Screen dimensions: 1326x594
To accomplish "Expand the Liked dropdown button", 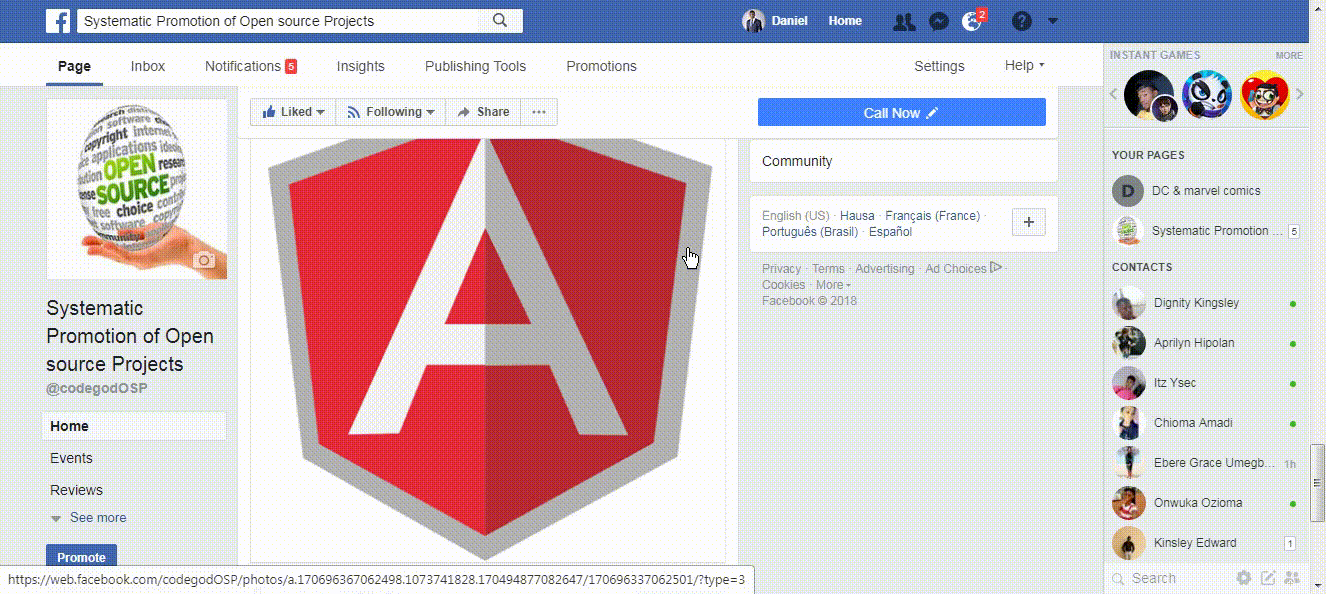I will click(x=293, y=112).
